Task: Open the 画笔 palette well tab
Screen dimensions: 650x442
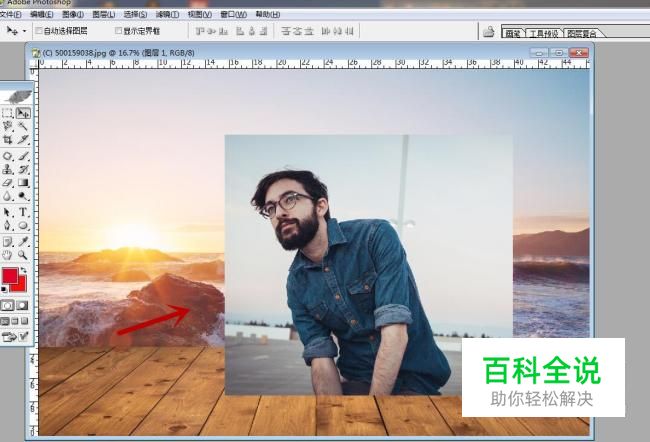Action: tap(513, 34)
